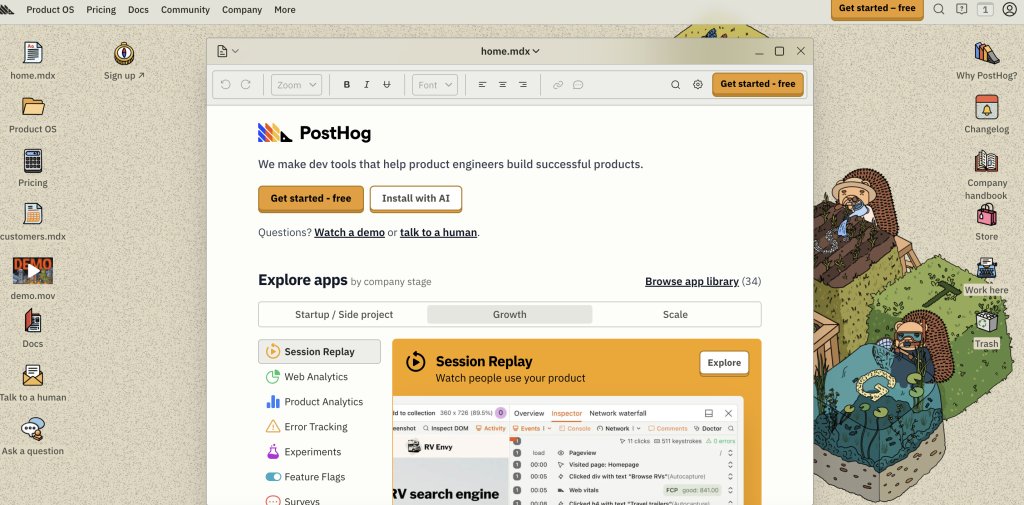This screenshot has width=1024, height=505.
Task: Open the Community menu item
Action: click(x=185, y=10)
